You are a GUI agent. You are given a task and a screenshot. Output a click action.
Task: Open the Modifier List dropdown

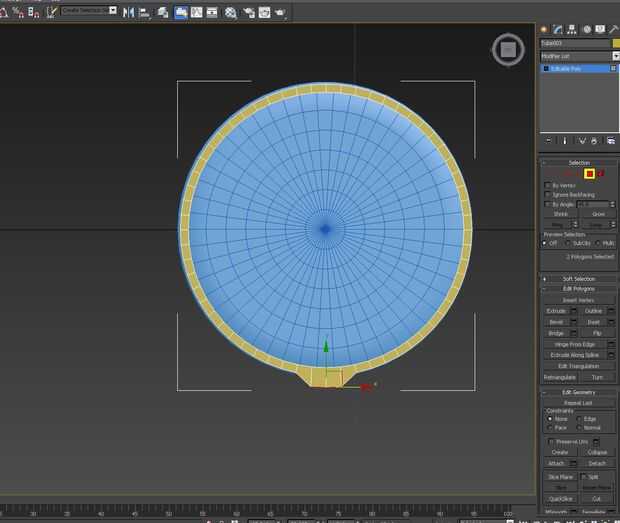coord(579,56)
